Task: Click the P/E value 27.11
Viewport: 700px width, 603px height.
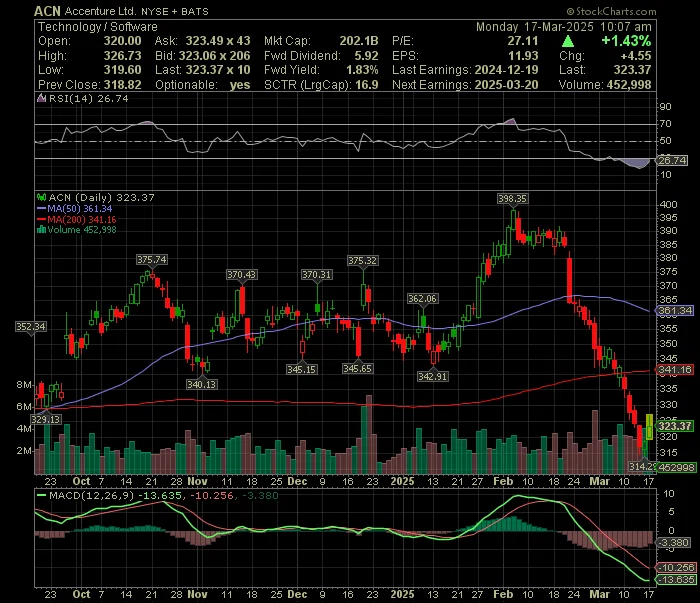Action: point(523,41)
